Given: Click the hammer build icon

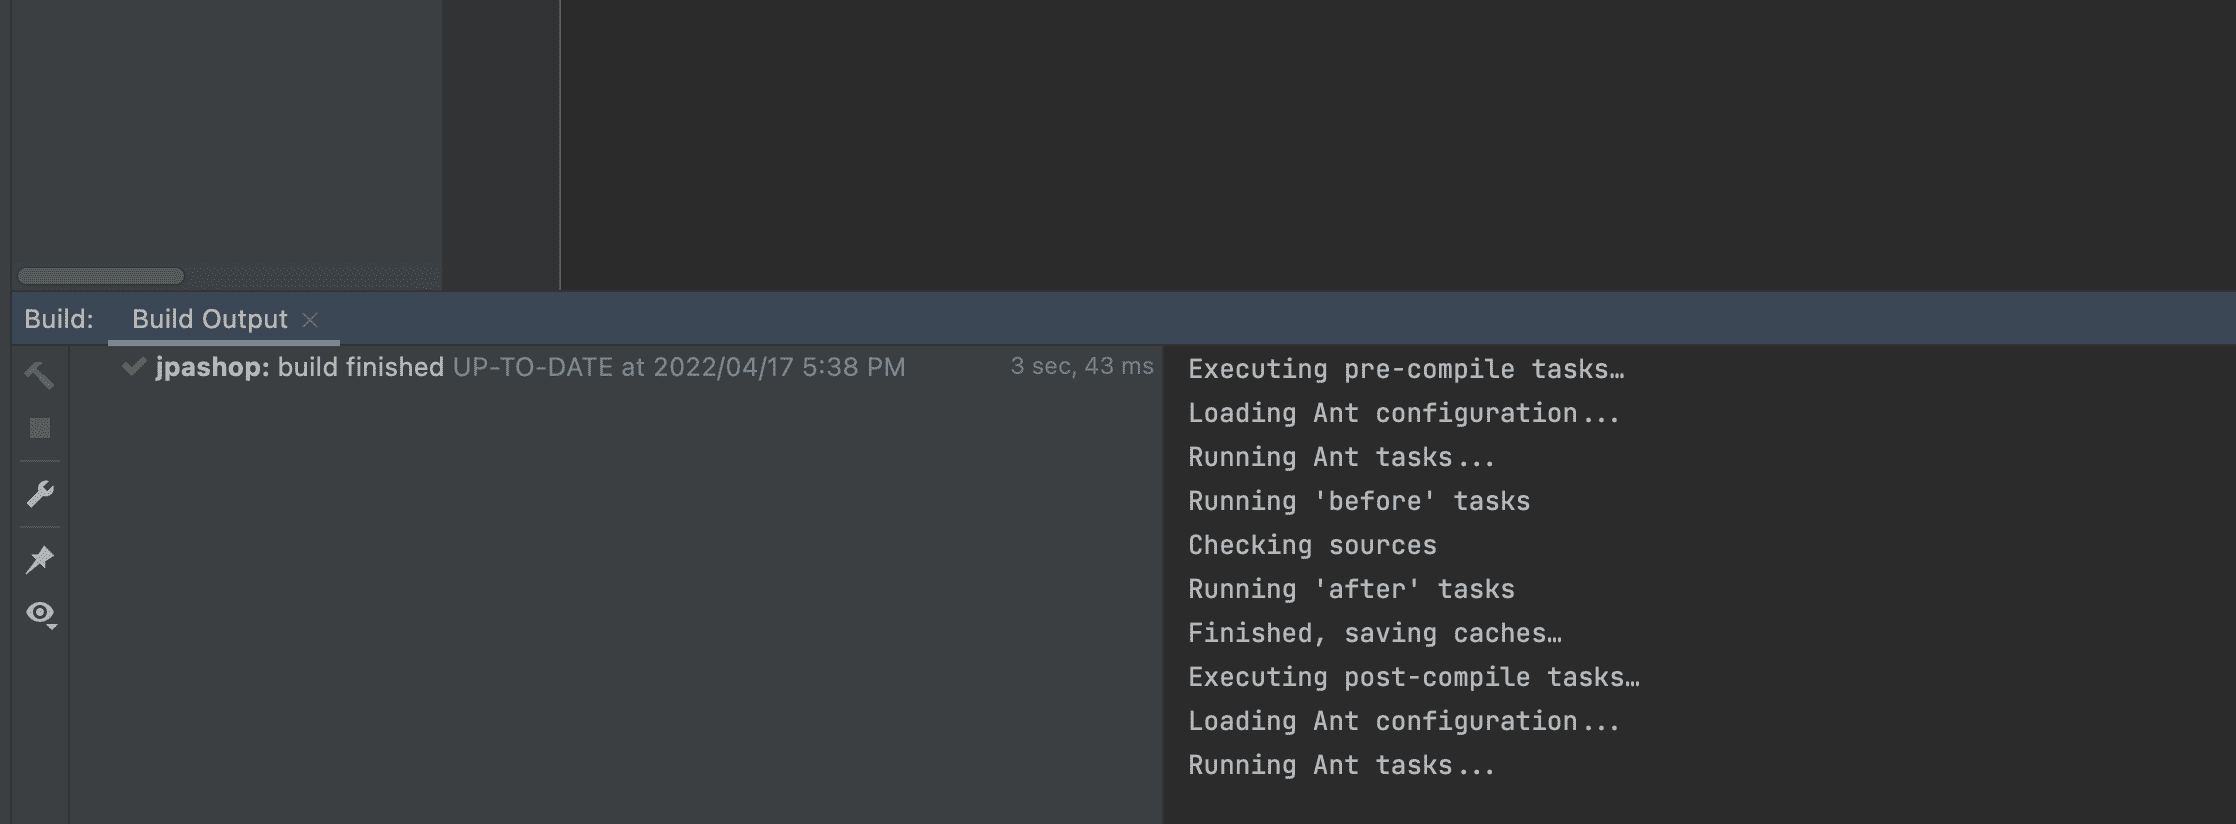Looking at the screenshot, I should click(x=39, y=375).
